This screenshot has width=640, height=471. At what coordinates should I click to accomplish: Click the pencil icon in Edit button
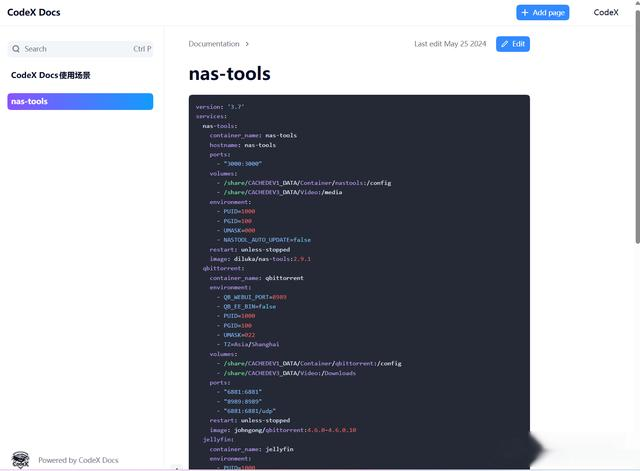point(505,44)
